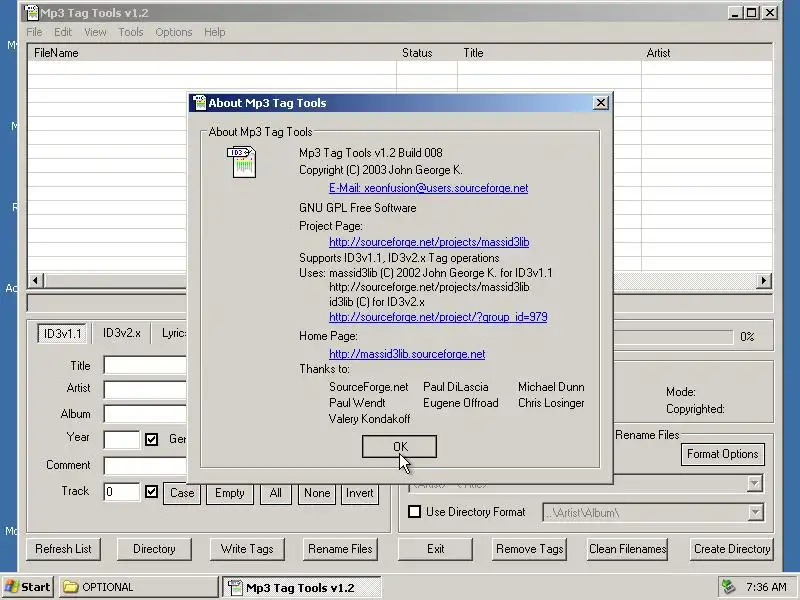This screenshot has height=600, width=800.
Task: Click the Rename Files button
Action: point(340,549)
